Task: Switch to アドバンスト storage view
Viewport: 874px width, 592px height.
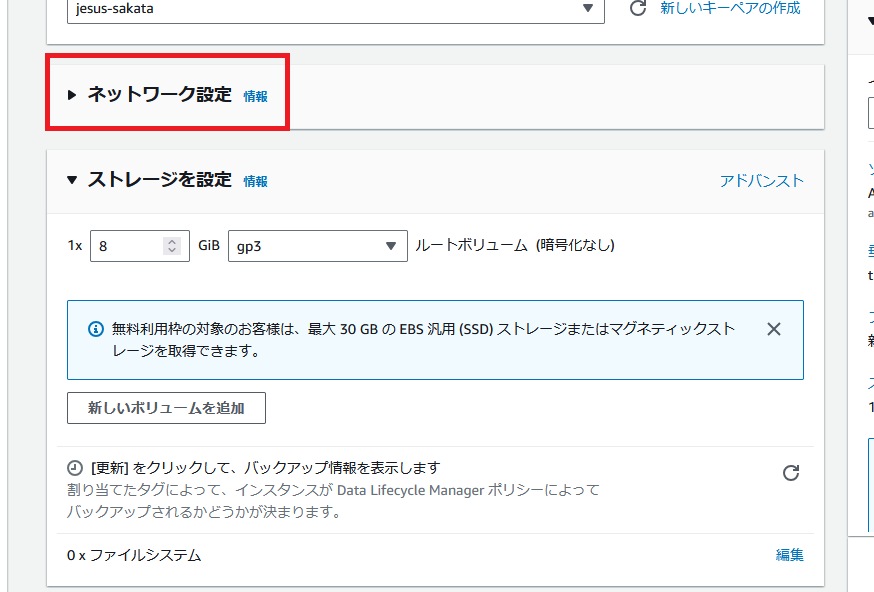Action: [x=761, y=181]
